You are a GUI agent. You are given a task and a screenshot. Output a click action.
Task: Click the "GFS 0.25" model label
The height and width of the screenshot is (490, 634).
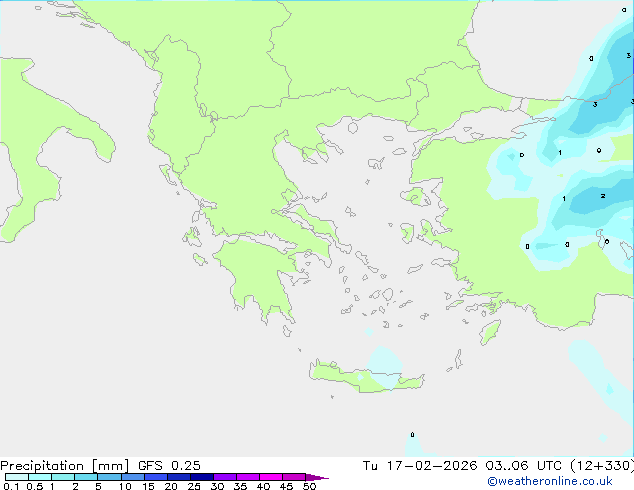[169, 466]
